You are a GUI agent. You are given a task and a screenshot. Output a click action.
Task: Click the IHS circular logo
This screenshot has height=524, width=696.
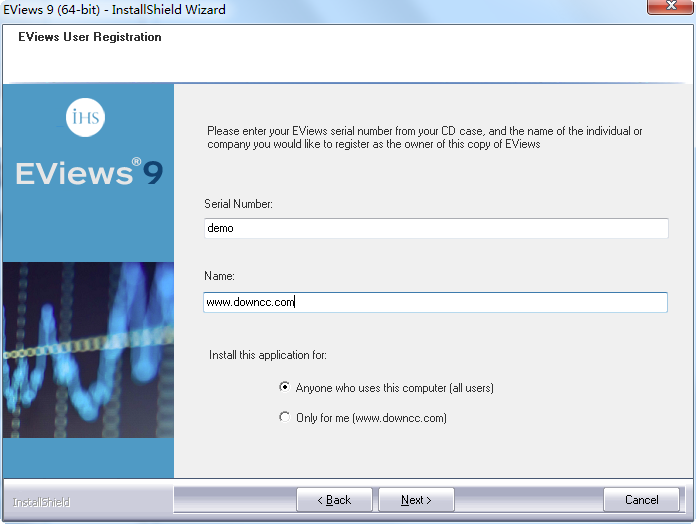pos(85,118)
